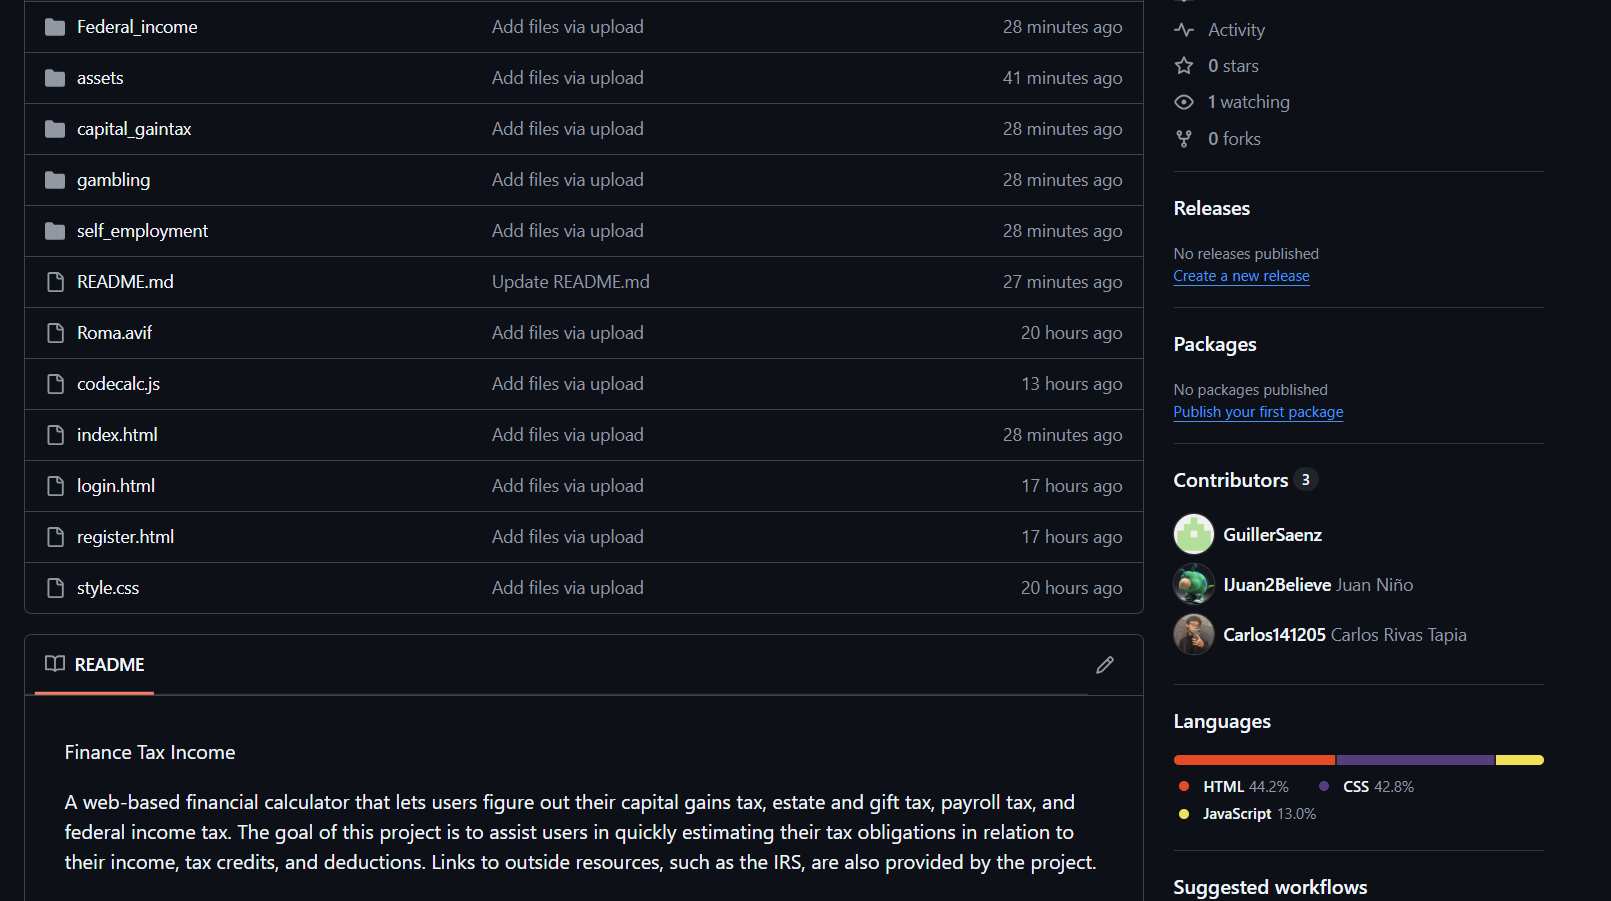Click the assets folder icon
The height and width of the screenshot is (901, 1611).
[55, 78]
